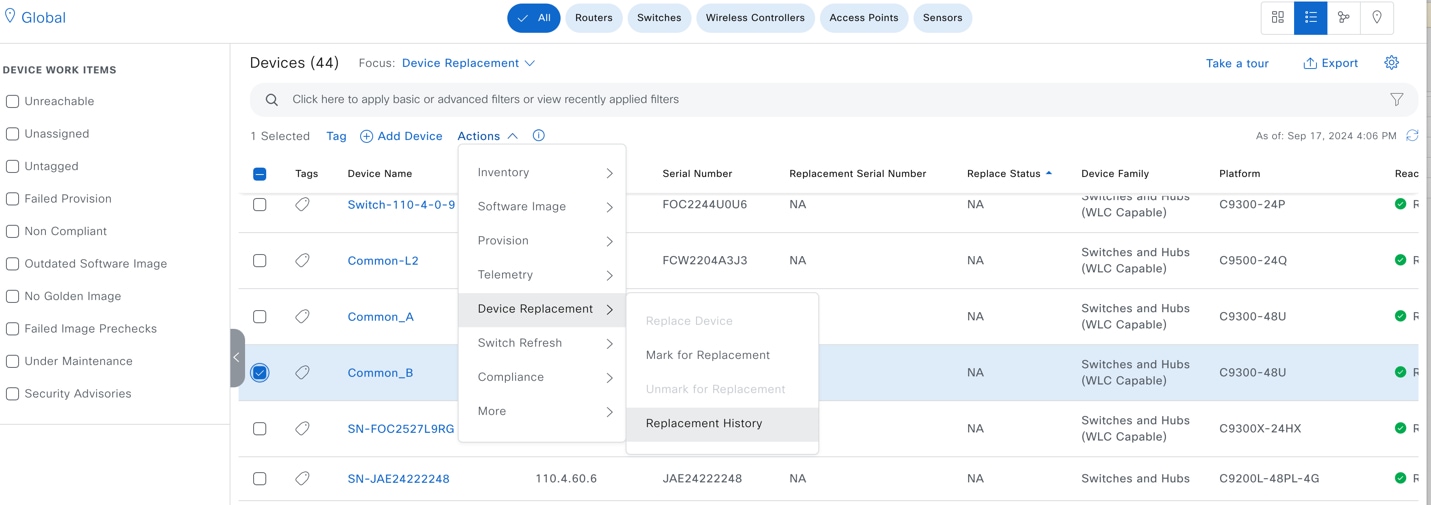Check the Security Advisories filter
The image size is (1431, 505).
coord(13,394)
